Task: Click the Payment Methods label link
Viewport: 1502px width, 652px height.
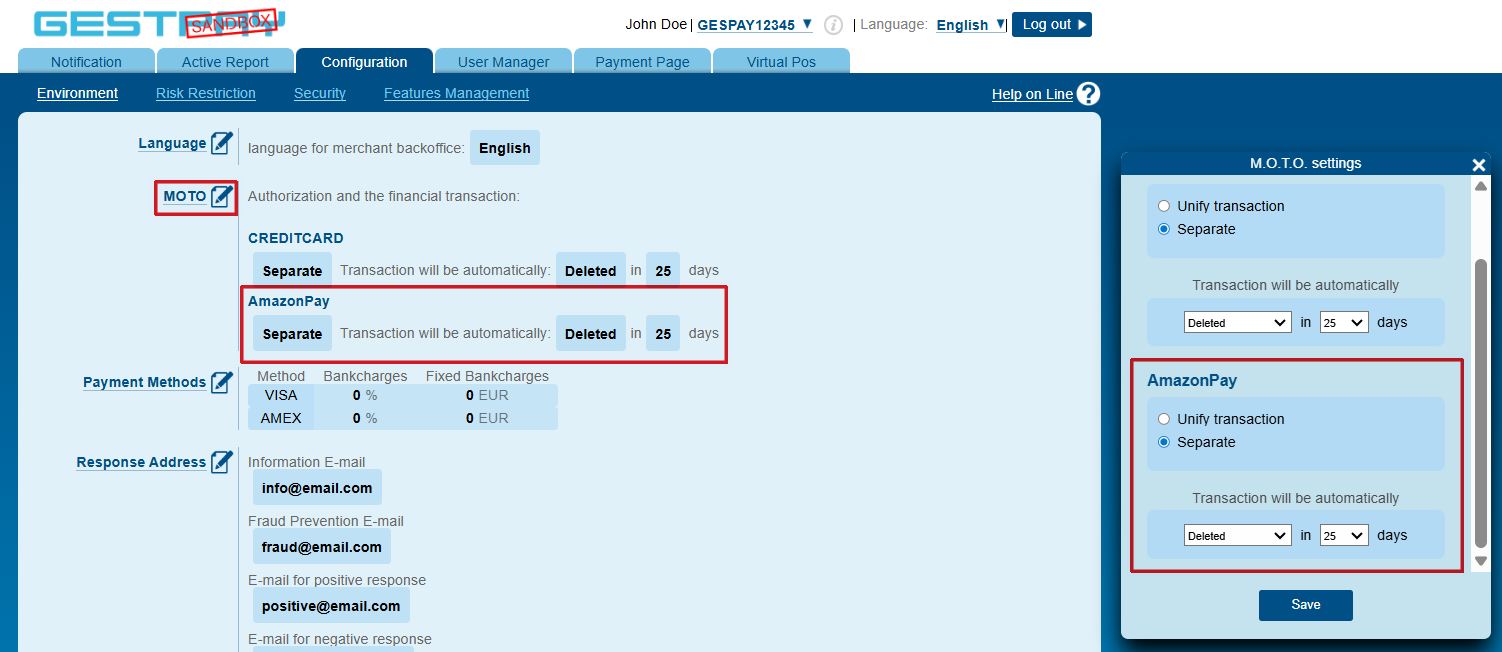Action: pos(144,382)
